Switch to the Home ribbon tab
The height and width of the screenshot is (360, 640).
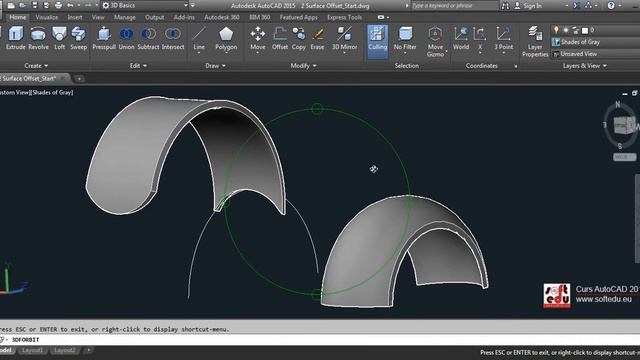pyautogui.click(x=17, y=17)
